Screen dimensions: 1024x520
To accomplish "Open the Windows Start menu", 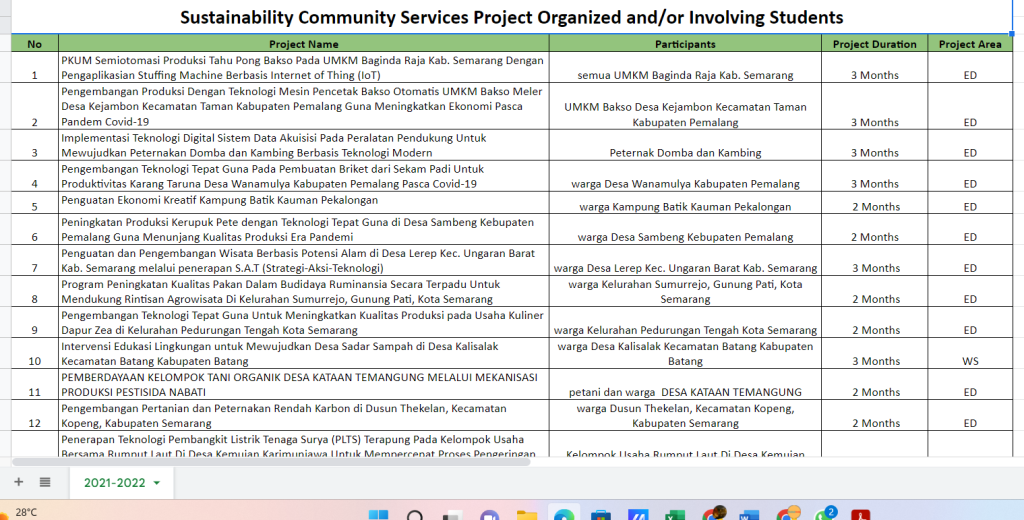I will [378, 514].
